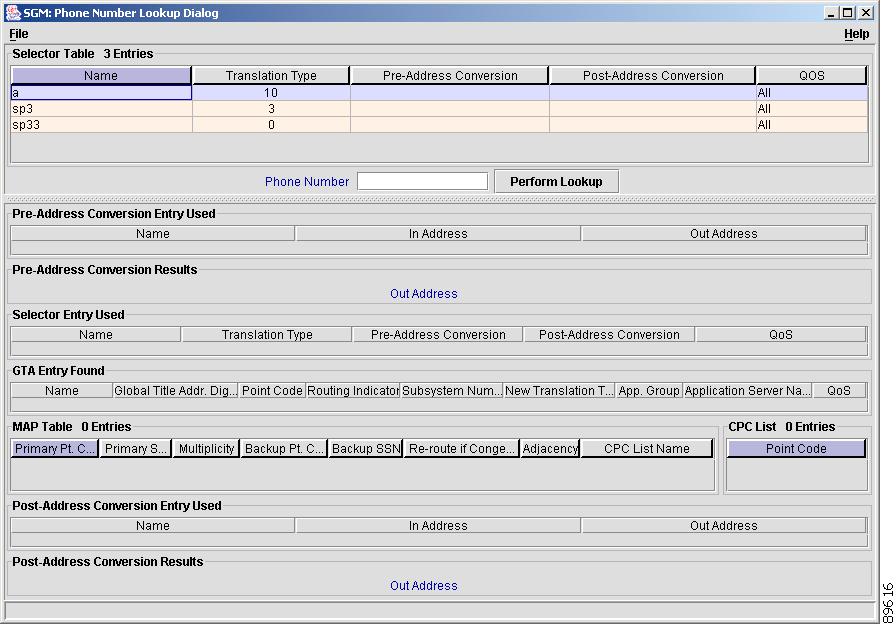
Task: Click translation type value 0 for sp33
Action: tap(271, 125)
